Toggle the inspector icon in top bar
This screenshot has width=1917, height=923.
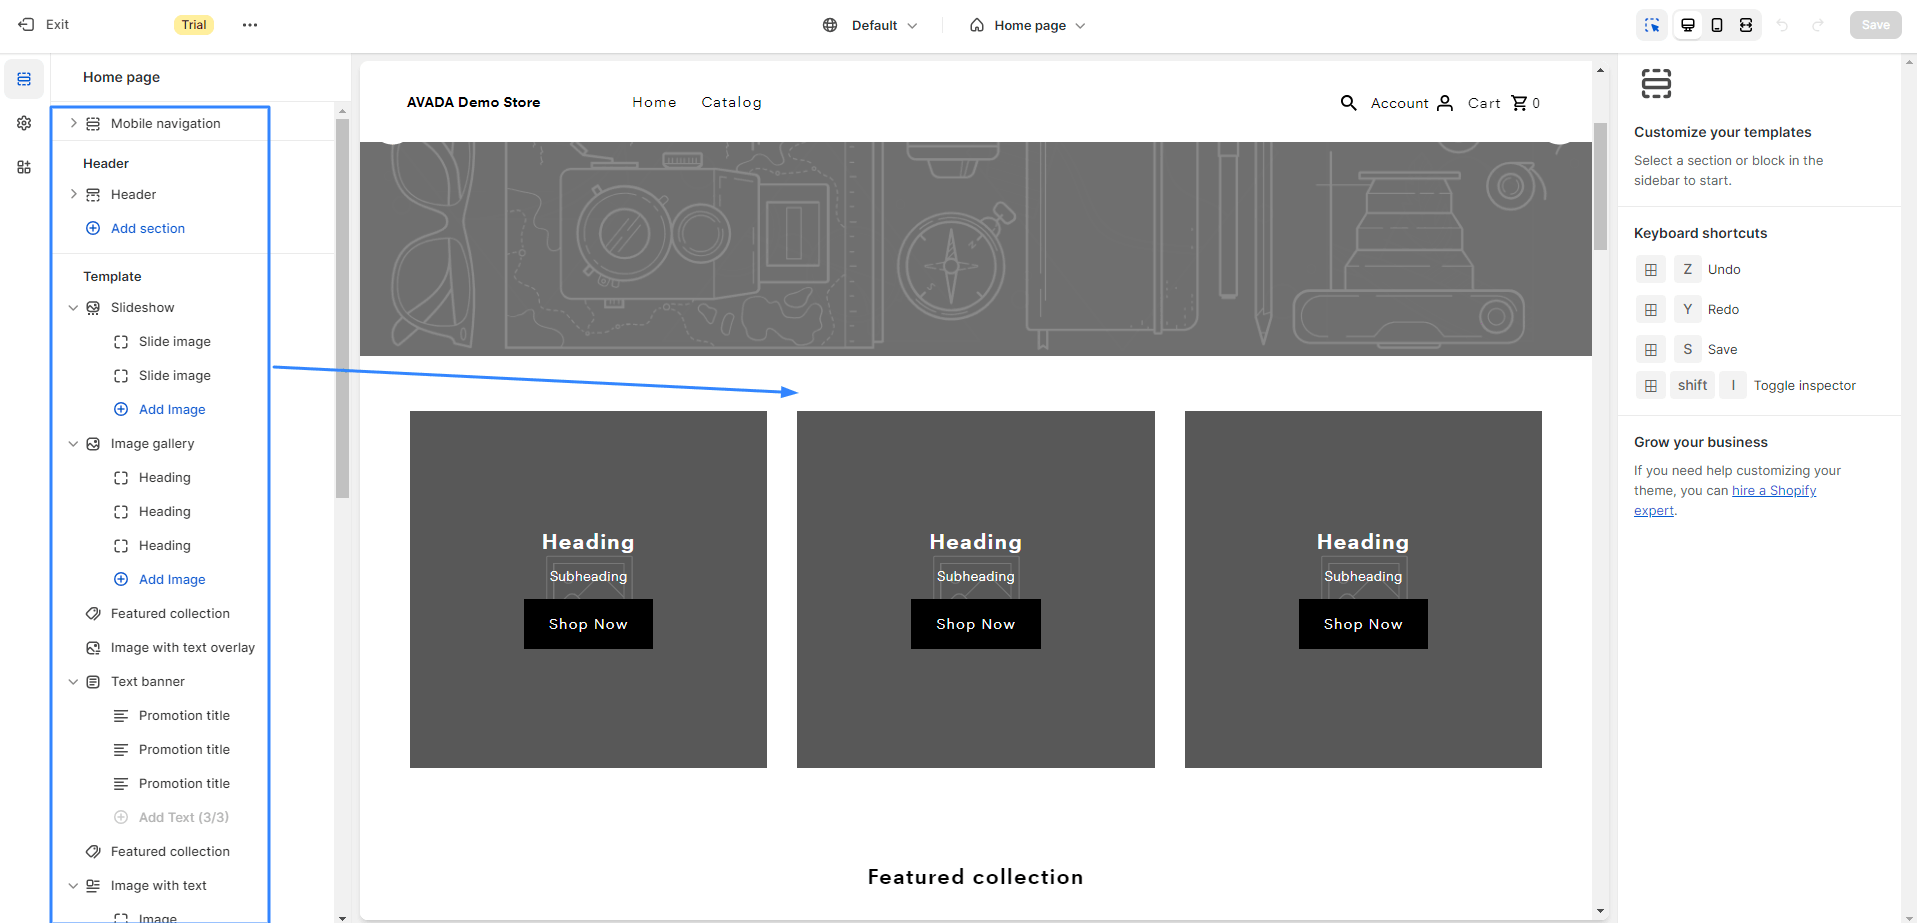point(1652,25)
